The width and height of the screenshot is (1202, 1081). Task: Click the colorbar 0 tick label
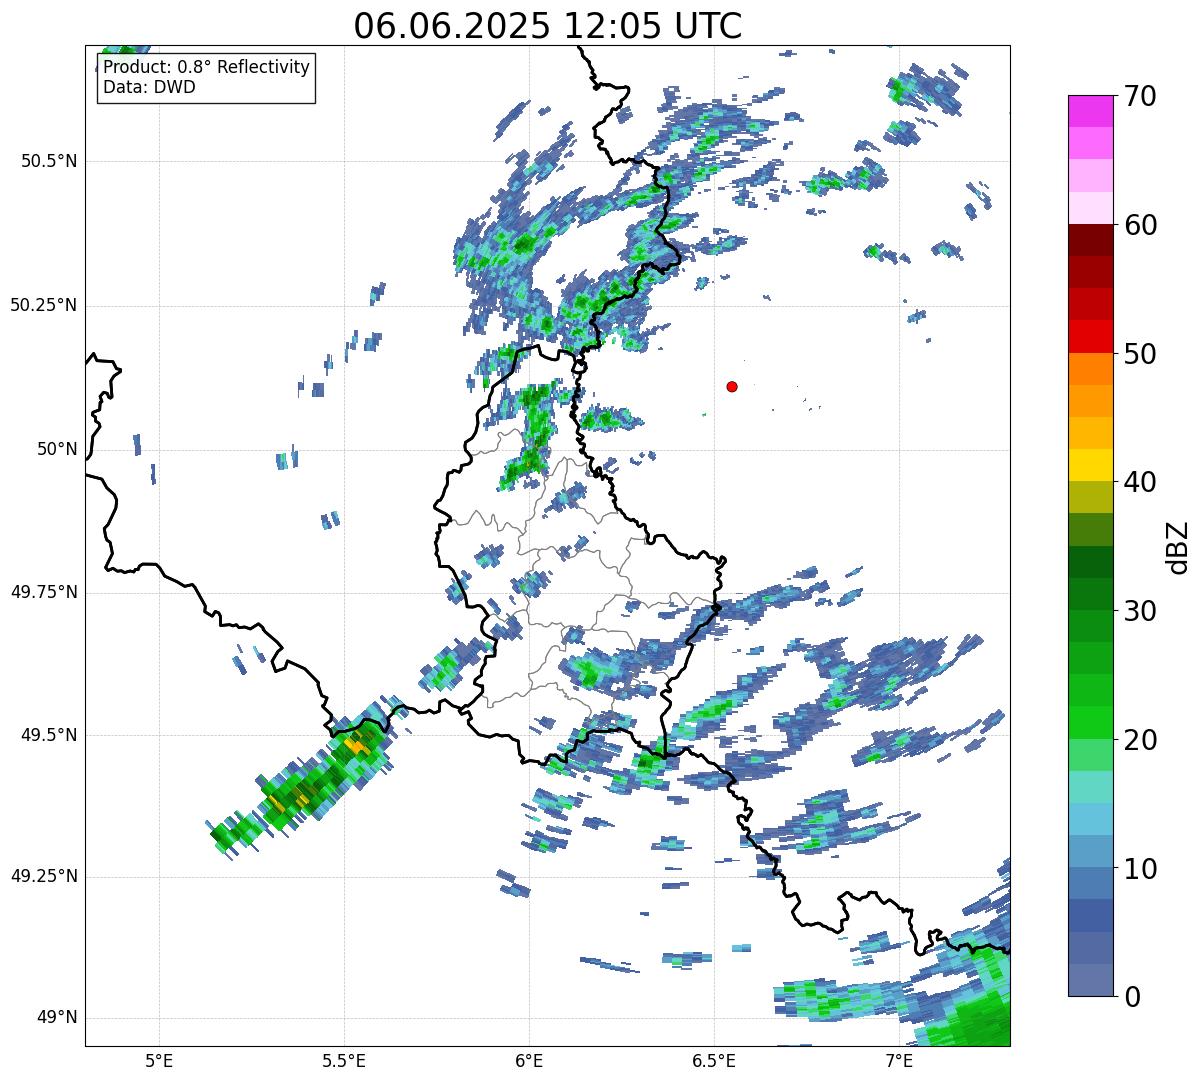[1131, 997]
